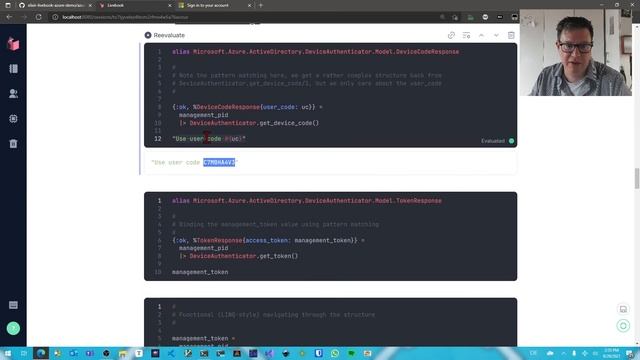This screenshot has width=640, height=360.
Task: Show the keyboard shortcuts help
Action: 13,305
